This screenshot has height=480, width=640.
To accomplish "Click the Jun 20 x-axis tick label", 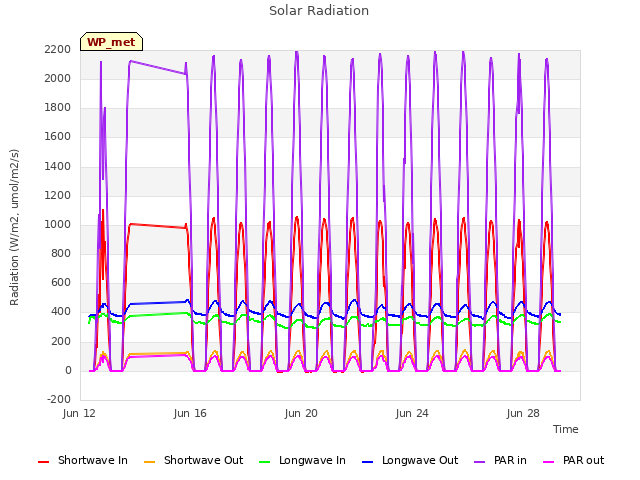I will tap(301, 413).
